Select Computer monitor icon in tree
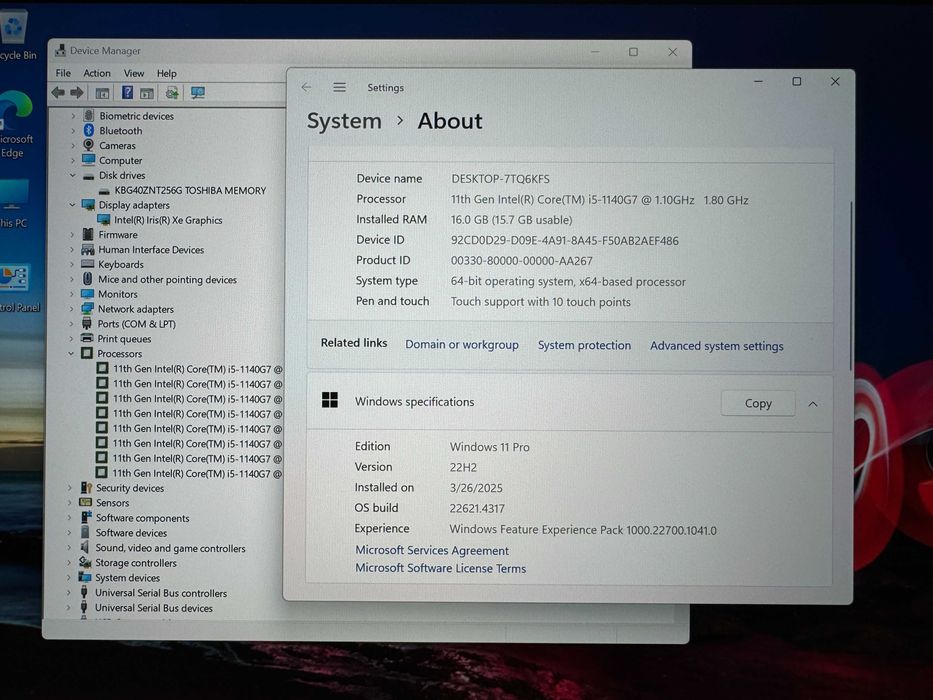Viewport: 933px width, 700px height. (89, 160)
